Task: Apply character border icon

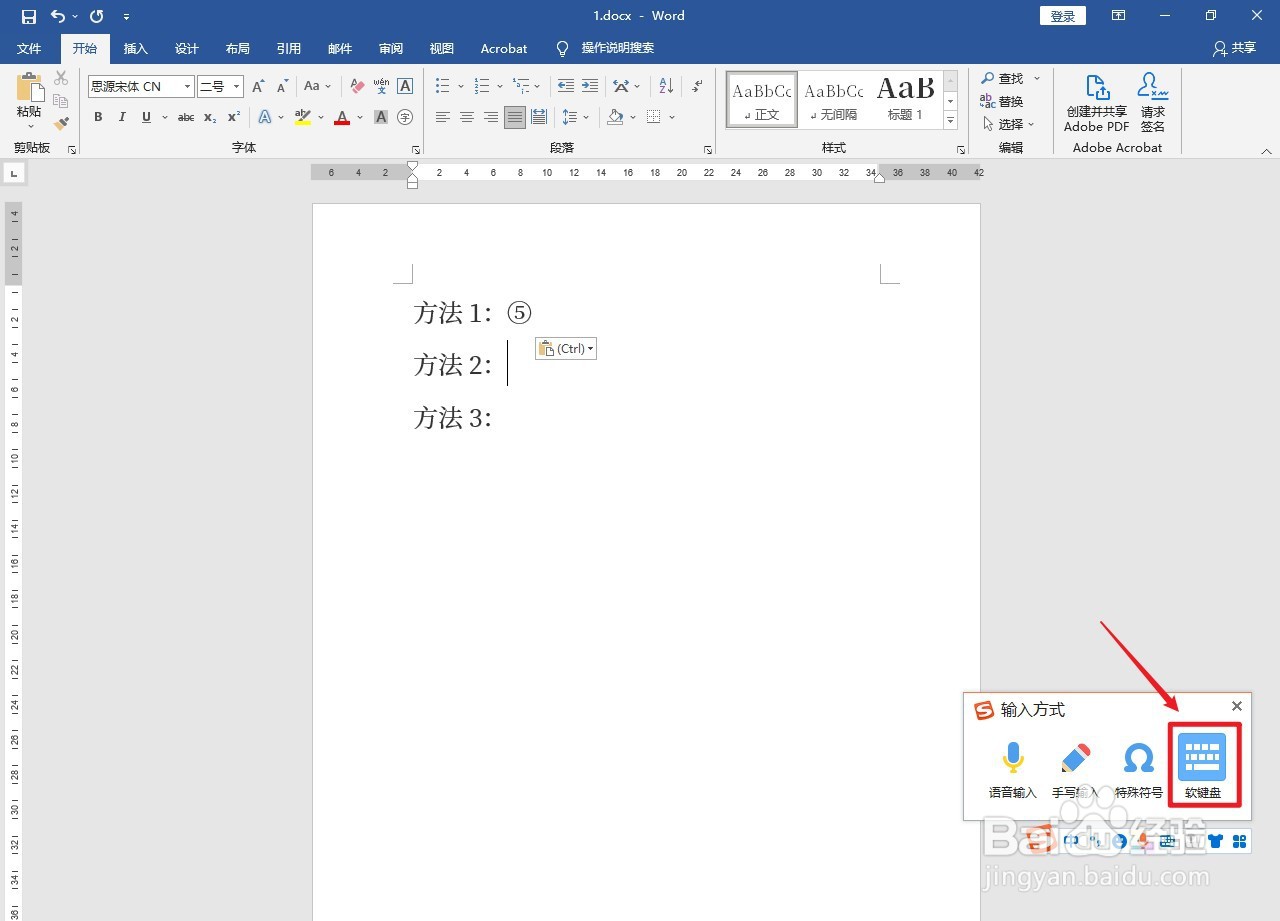Action: [405, 86]
